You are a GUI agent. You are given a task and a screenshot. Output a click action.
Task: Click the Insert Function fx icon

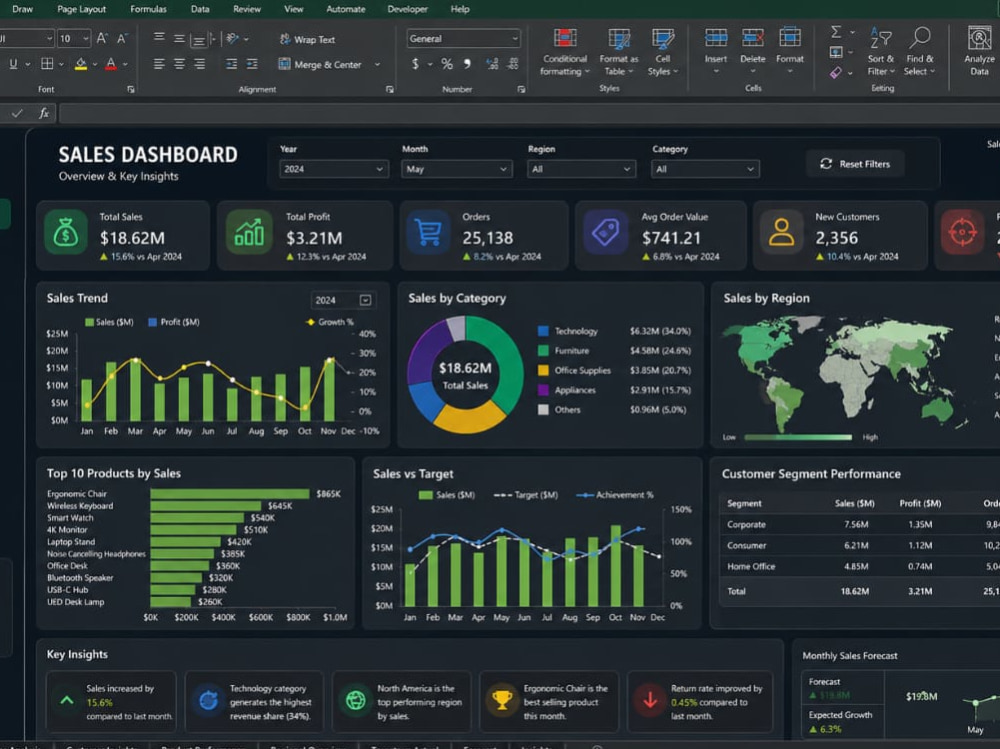44,114
